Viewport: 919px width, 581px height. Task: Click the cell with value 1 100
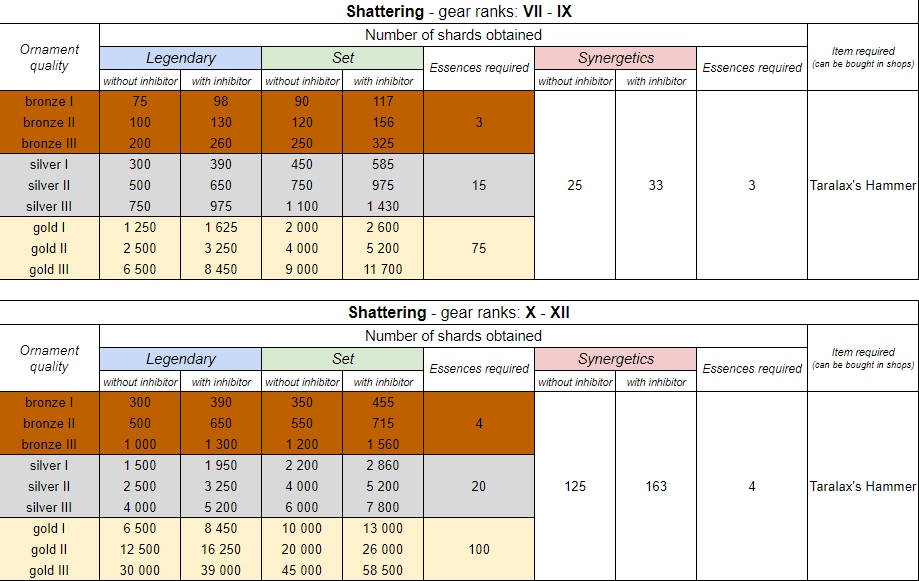click(x=302, y=206)
